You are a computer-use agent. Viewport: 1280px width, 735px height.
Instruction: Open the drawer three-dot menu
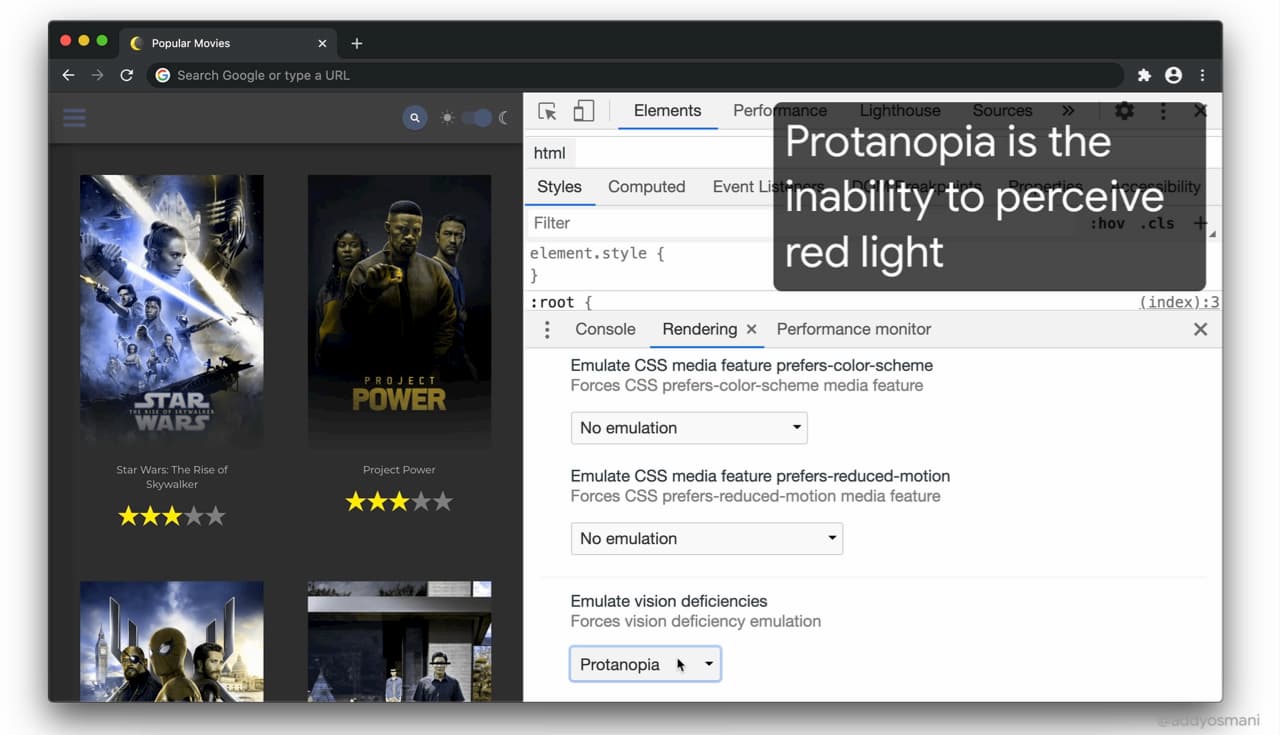[x=546, y=330]
